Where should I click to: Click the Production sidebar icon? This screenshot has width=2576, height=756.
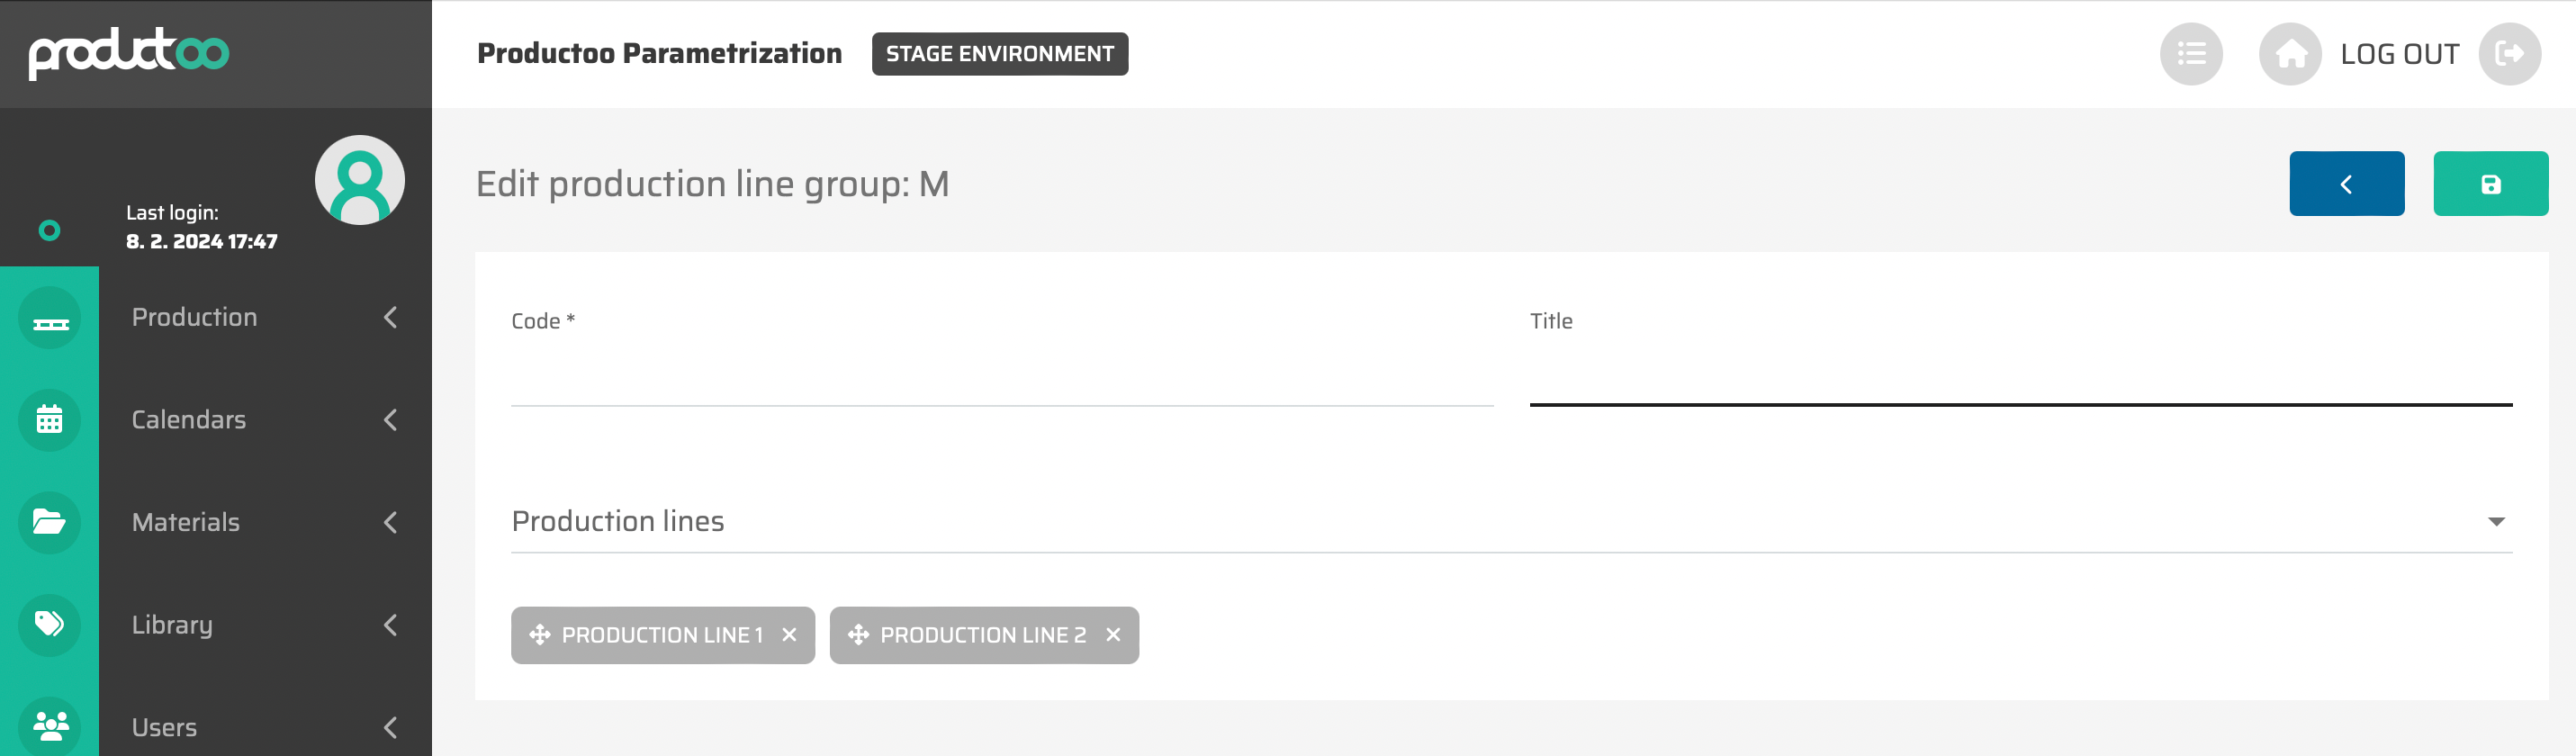tap(49, 318)
